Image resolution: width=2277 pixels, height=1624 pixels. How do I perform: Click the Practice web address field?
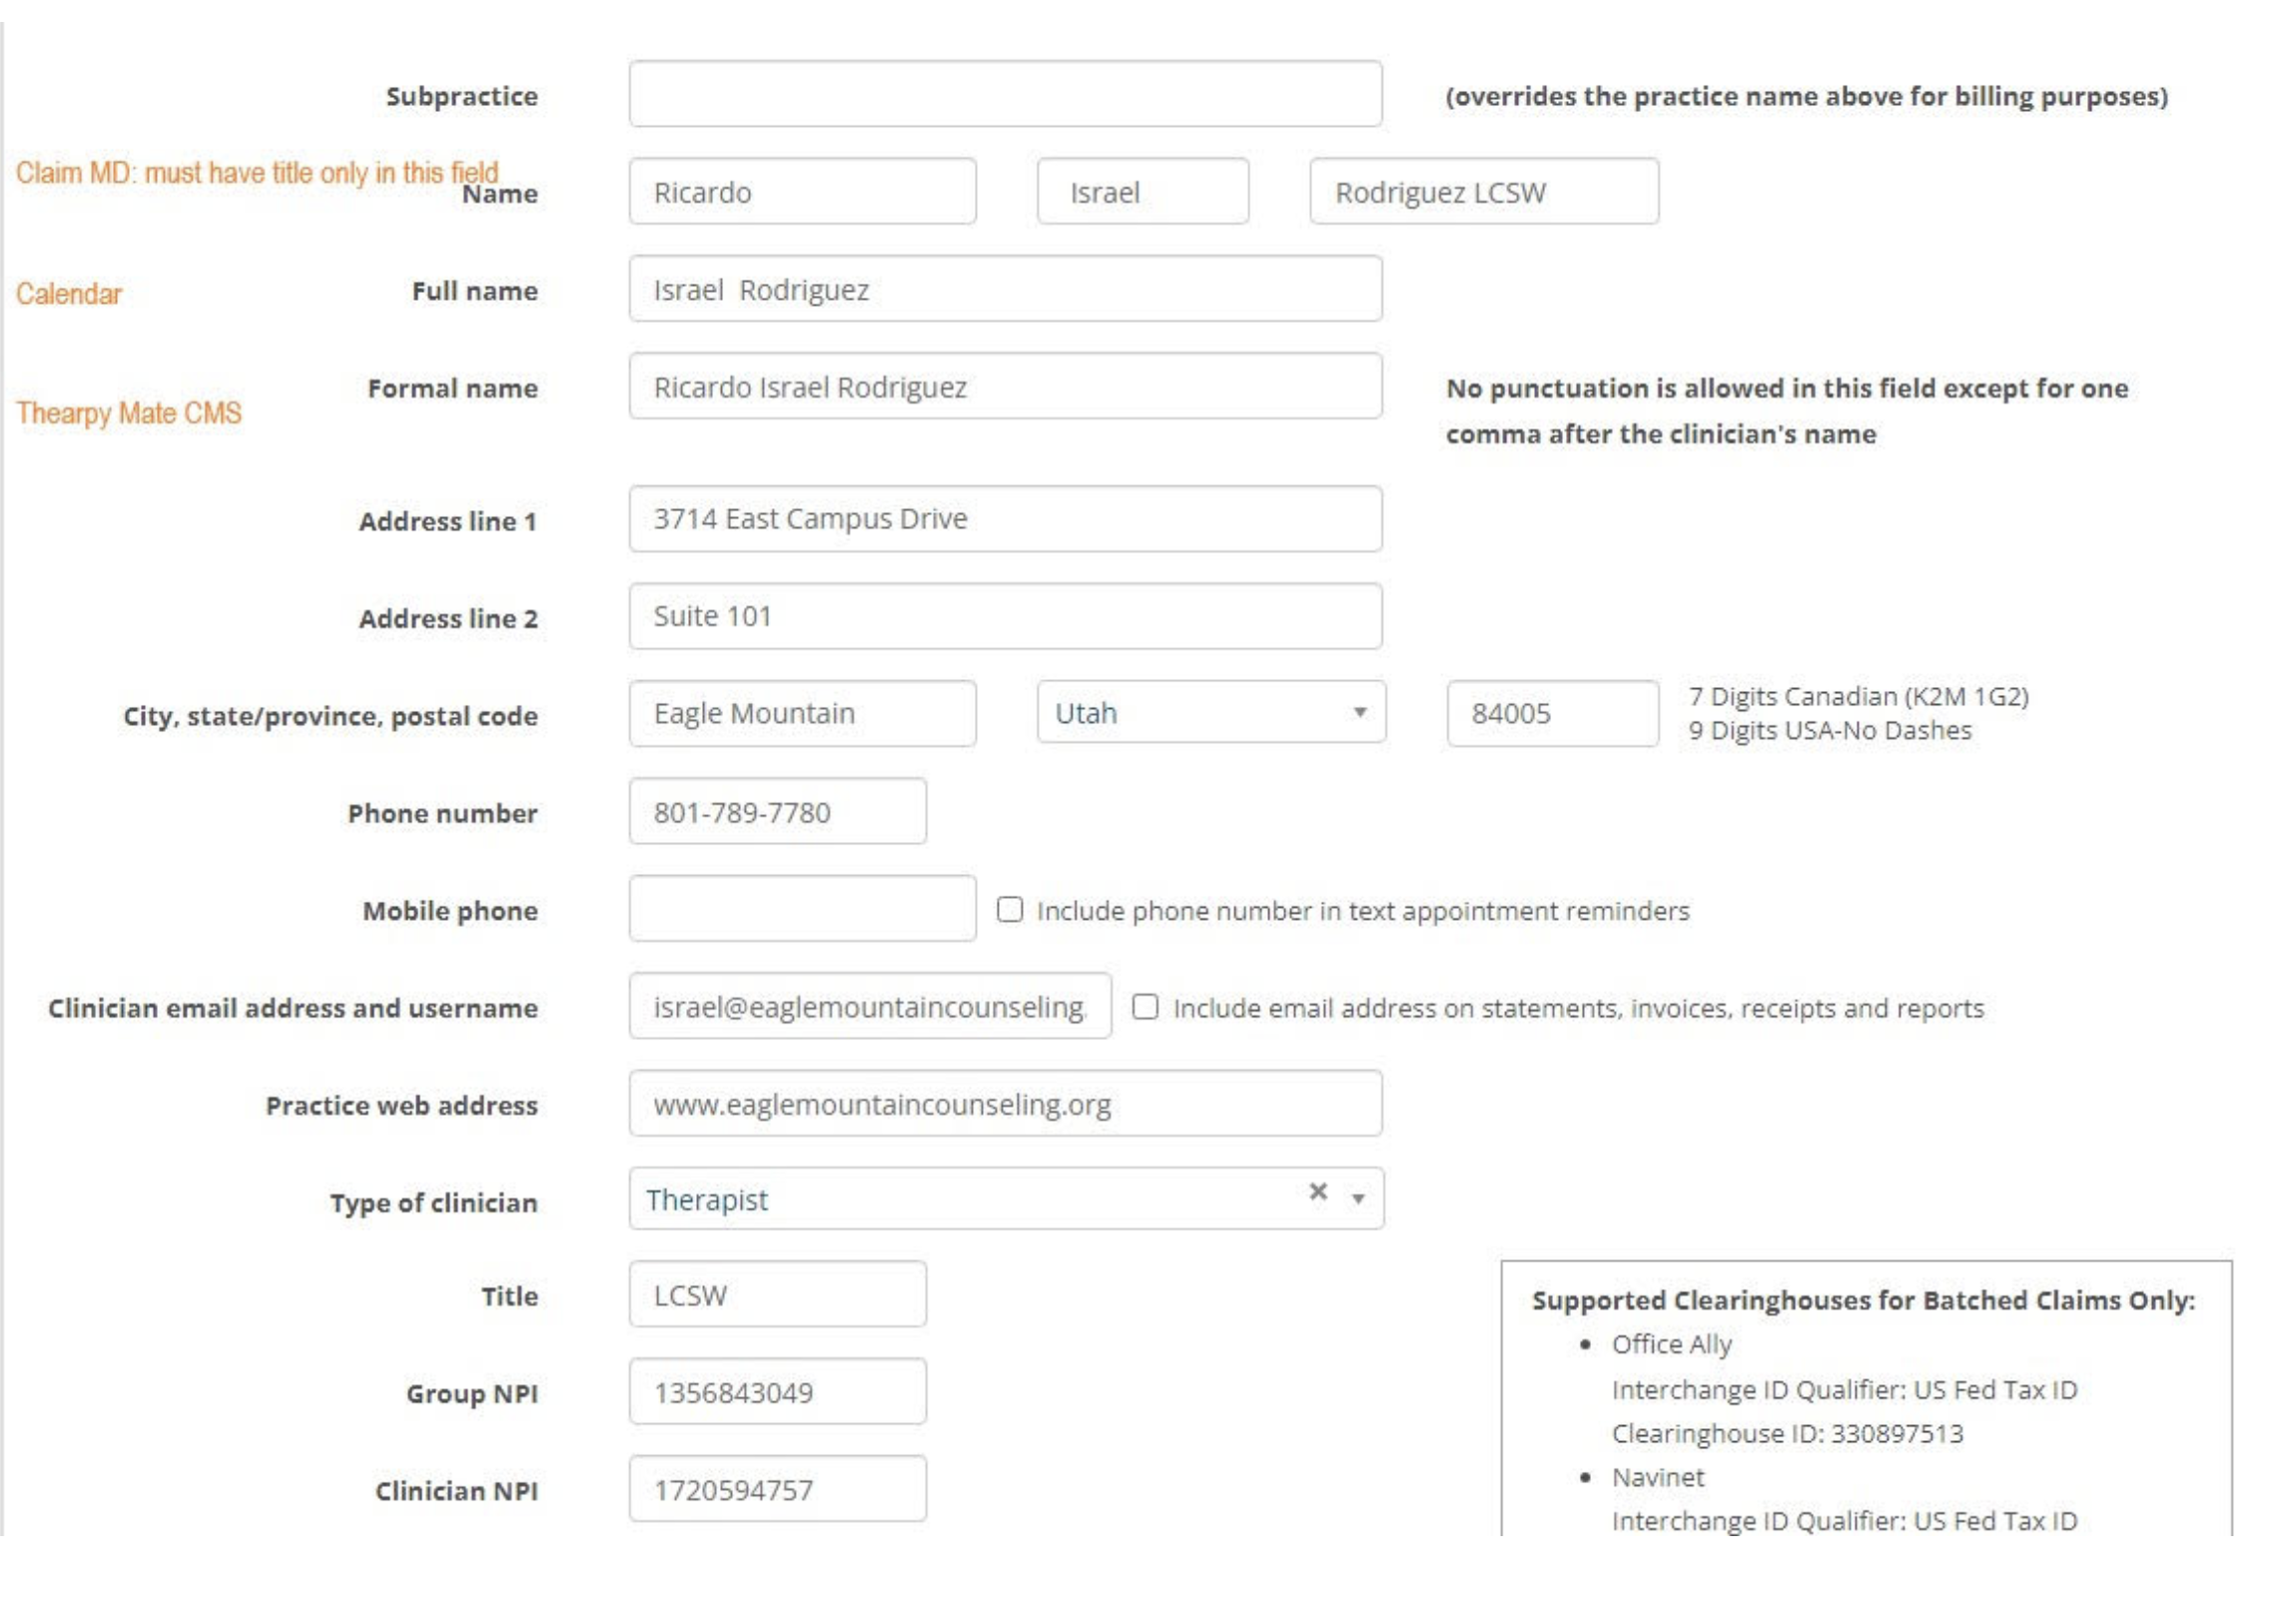pyautogui.click(x=1005, y=1103)
